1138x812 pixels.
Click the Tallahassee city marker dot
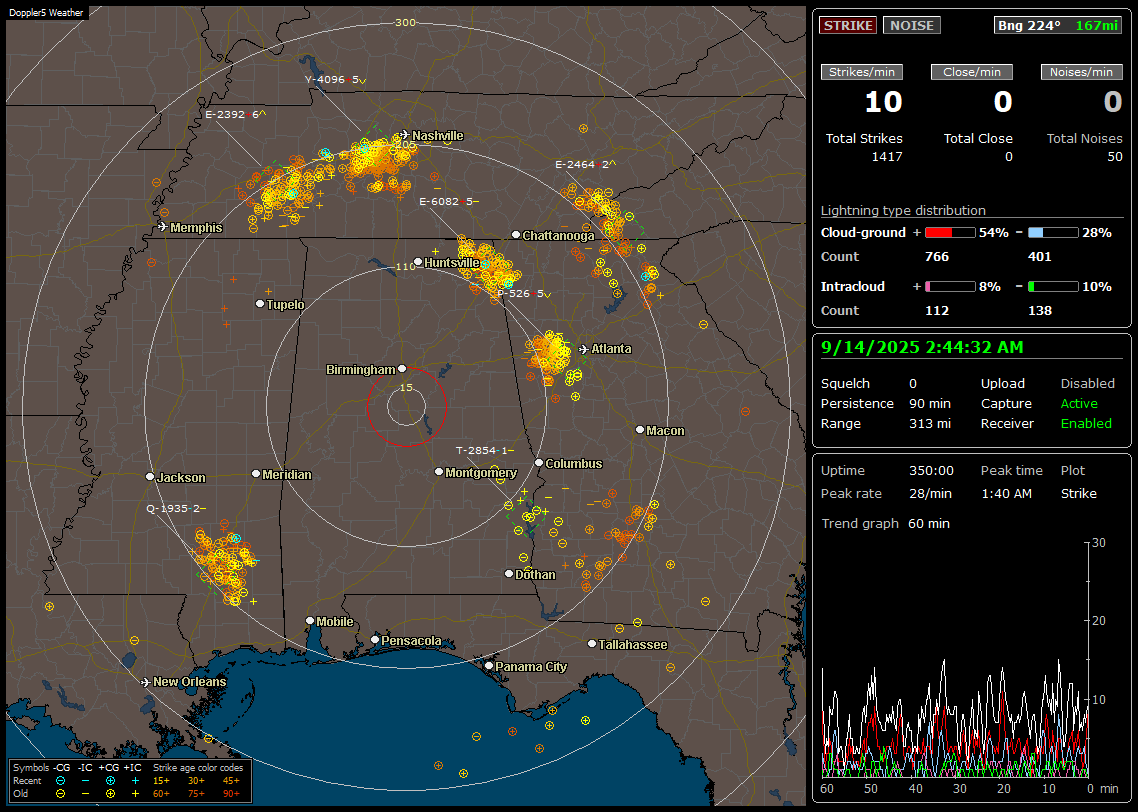[592, 644]
